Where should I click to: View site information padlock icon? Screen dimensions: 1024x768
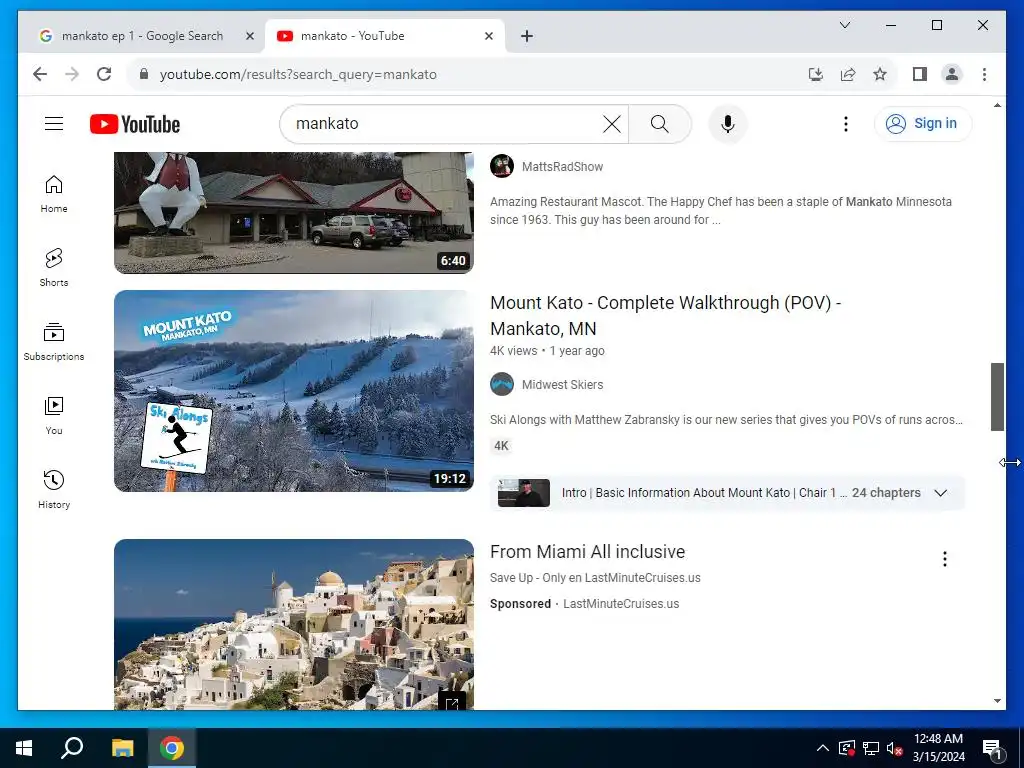tap(144, 74)
